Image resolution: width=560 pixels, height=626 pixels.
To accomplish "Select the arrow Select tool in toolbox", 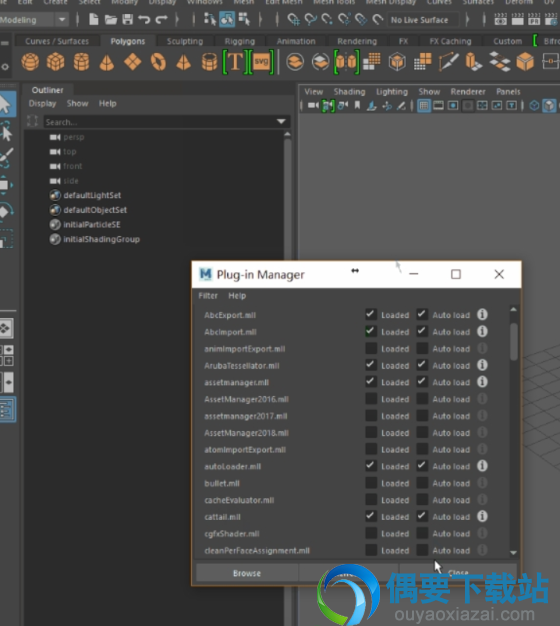I will point(6,105).
